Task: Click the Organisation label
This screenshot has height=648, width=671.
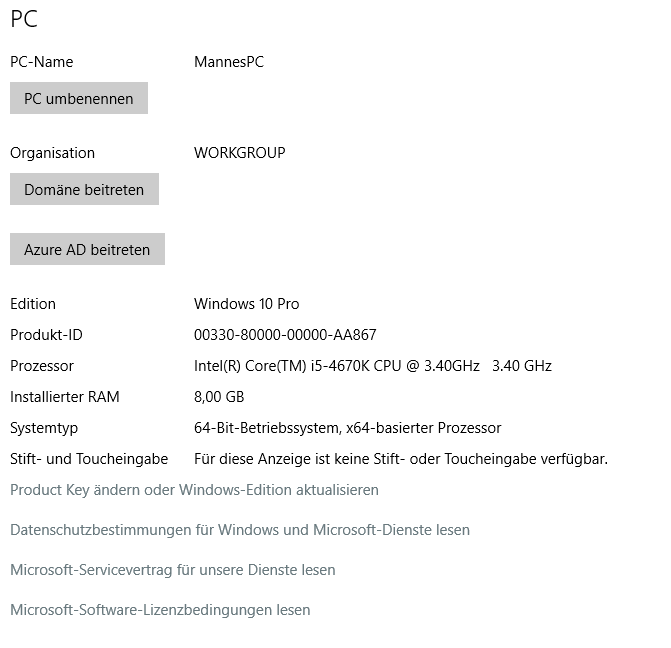Action: click(x=52, y=153)
